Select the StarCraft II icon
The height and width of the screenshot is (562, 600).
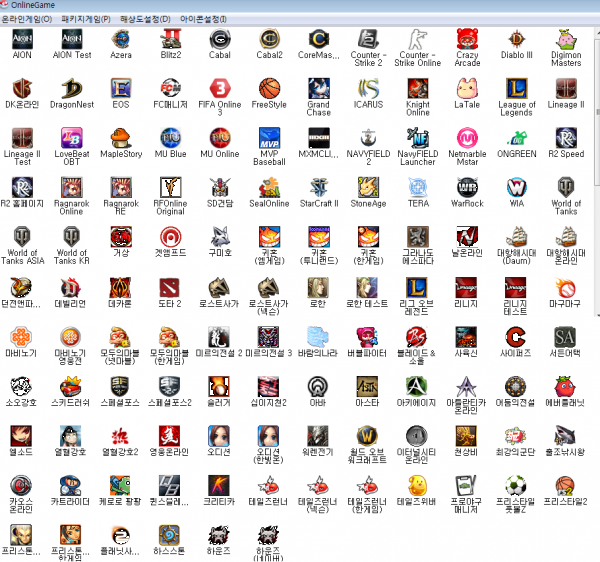point(319,187)
